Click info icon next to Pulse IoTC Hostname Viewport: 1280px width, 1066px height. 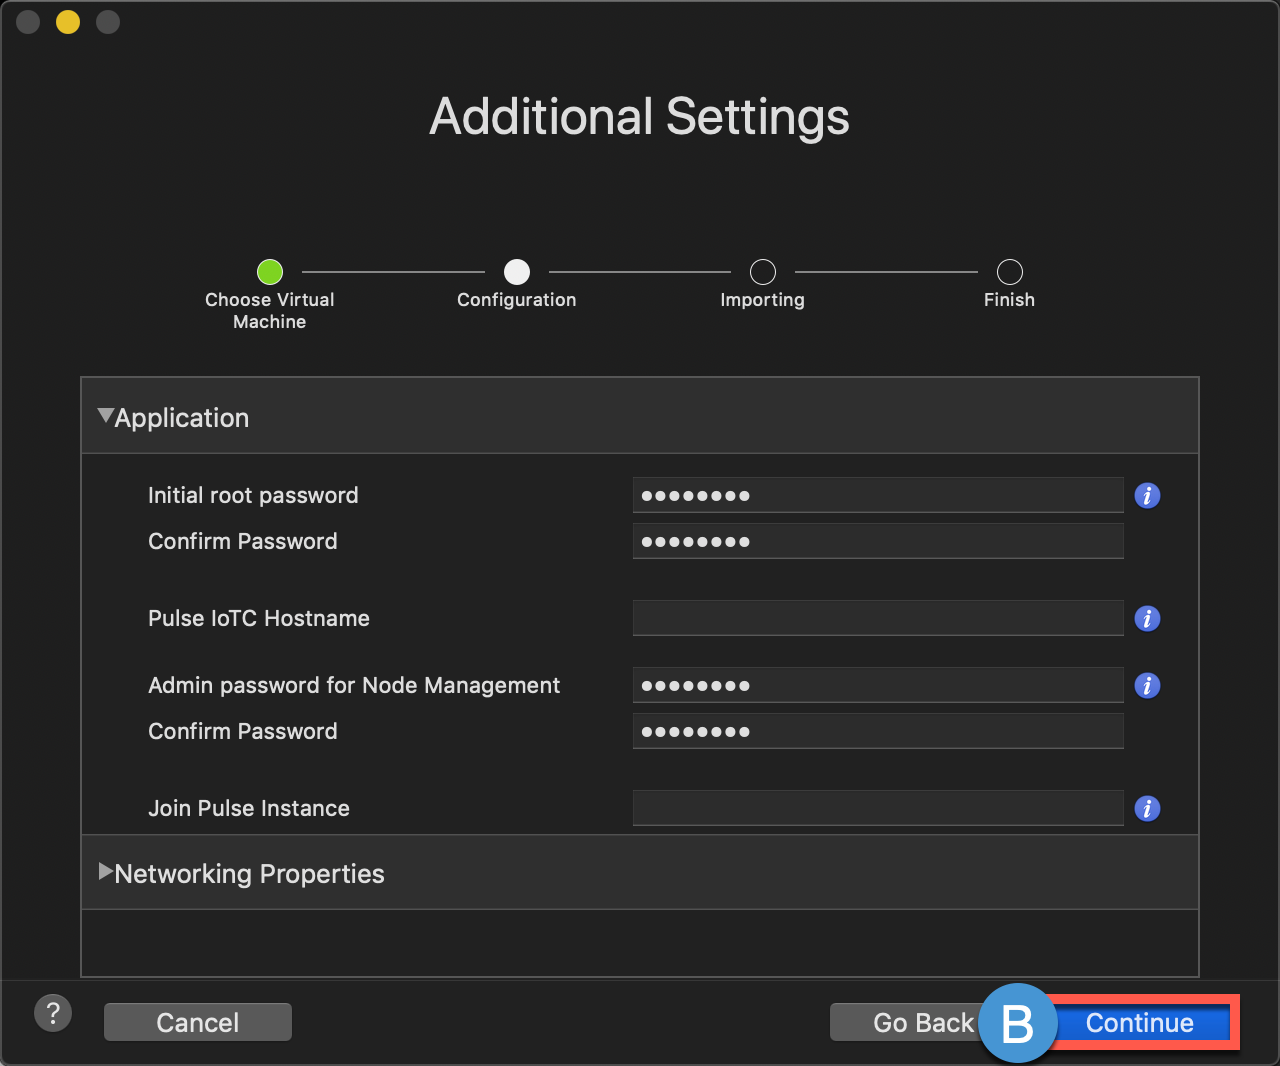pyautogui.click(x=1147, y=619)
